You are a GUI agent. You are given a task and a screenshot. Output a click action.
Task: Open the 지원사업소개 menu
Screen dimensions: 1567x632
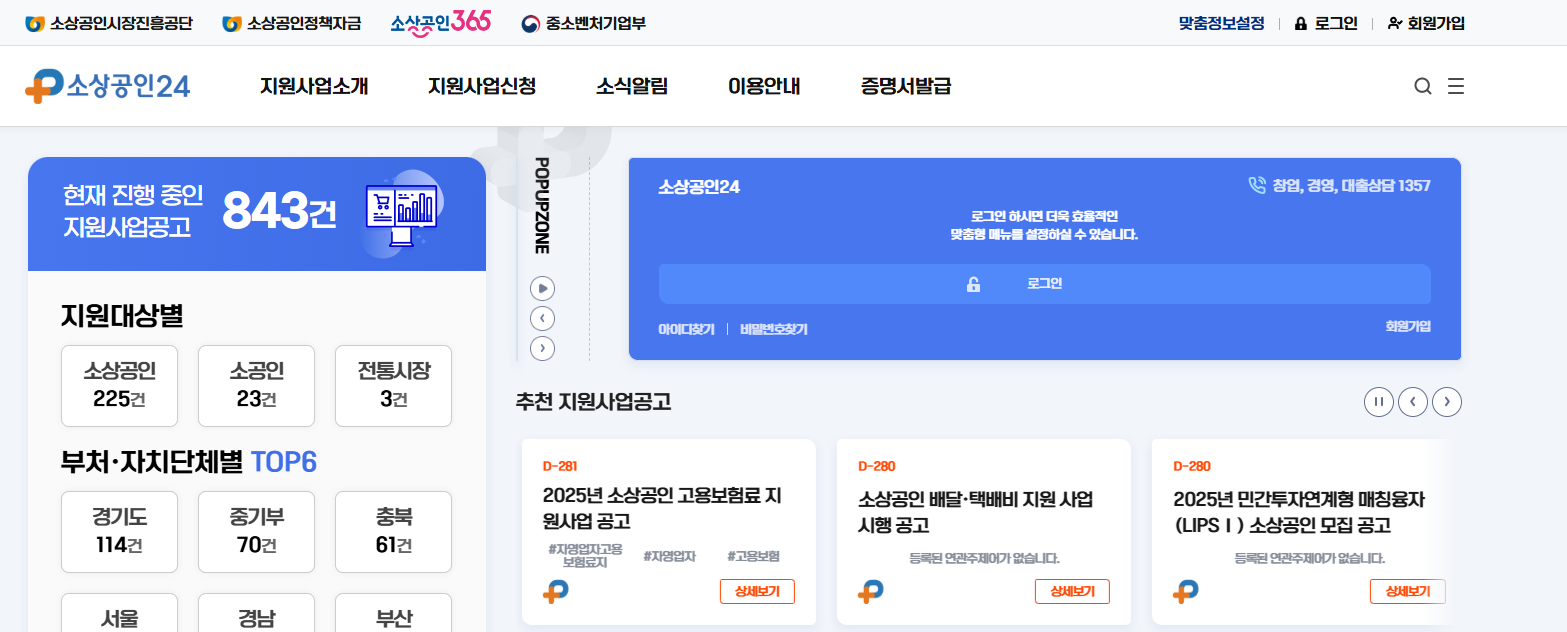[314, 86]
